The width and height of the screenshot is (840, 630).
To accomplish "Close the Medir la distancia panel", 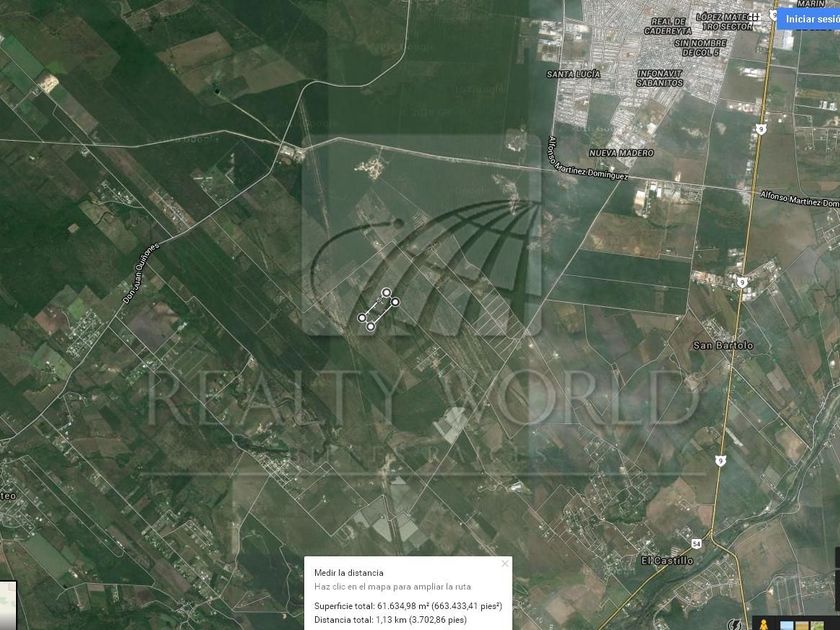I will click(x=505, y=564).
